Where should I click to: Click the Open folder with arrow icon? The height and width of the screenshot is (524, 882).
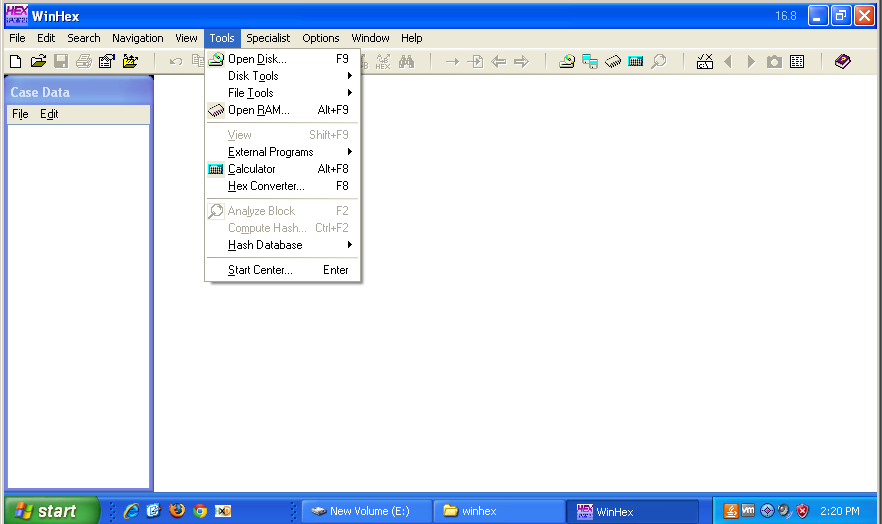pyautogui.click(x=130, y=61)
